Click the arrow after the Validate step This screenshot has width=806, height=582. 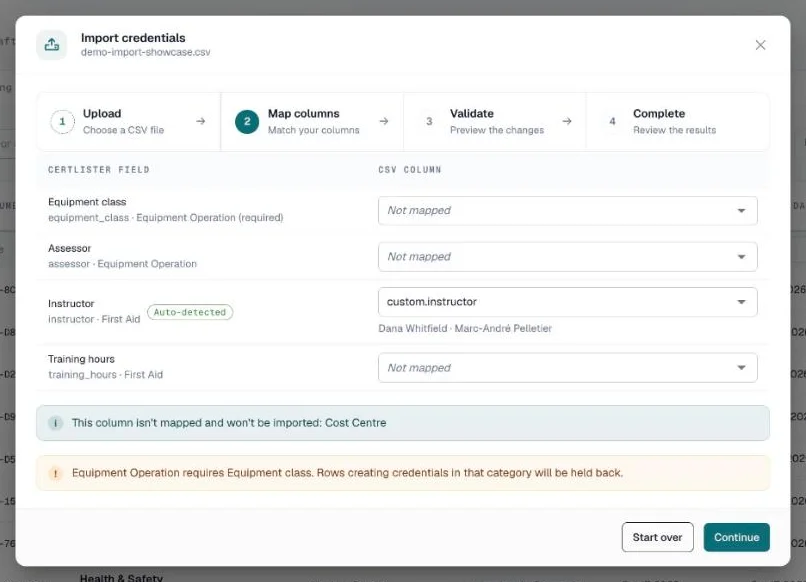[566, 121]
